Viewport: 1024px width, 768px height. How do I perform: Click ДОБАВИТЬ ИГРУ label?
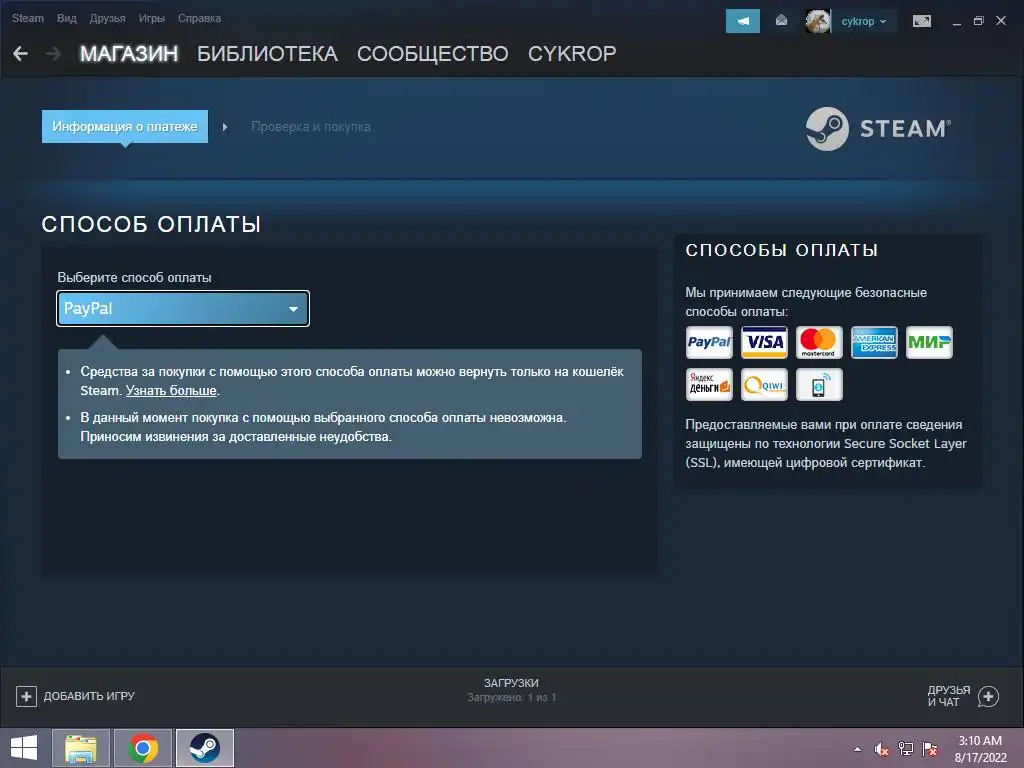89,696
